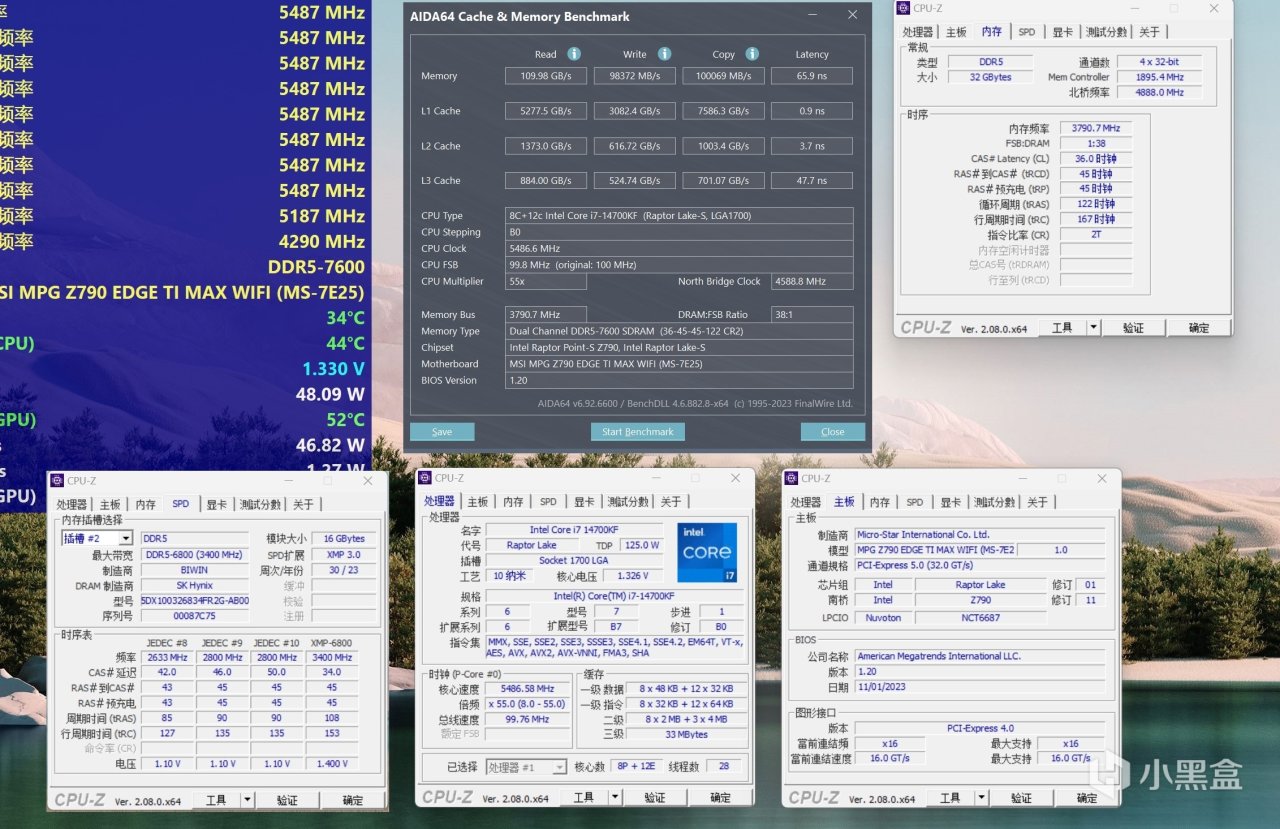The image size is (1280, 829).
Task: Click 内存频率 value 3790.7 MHz in CPU-Z
Action: [x=1097, y=128]
